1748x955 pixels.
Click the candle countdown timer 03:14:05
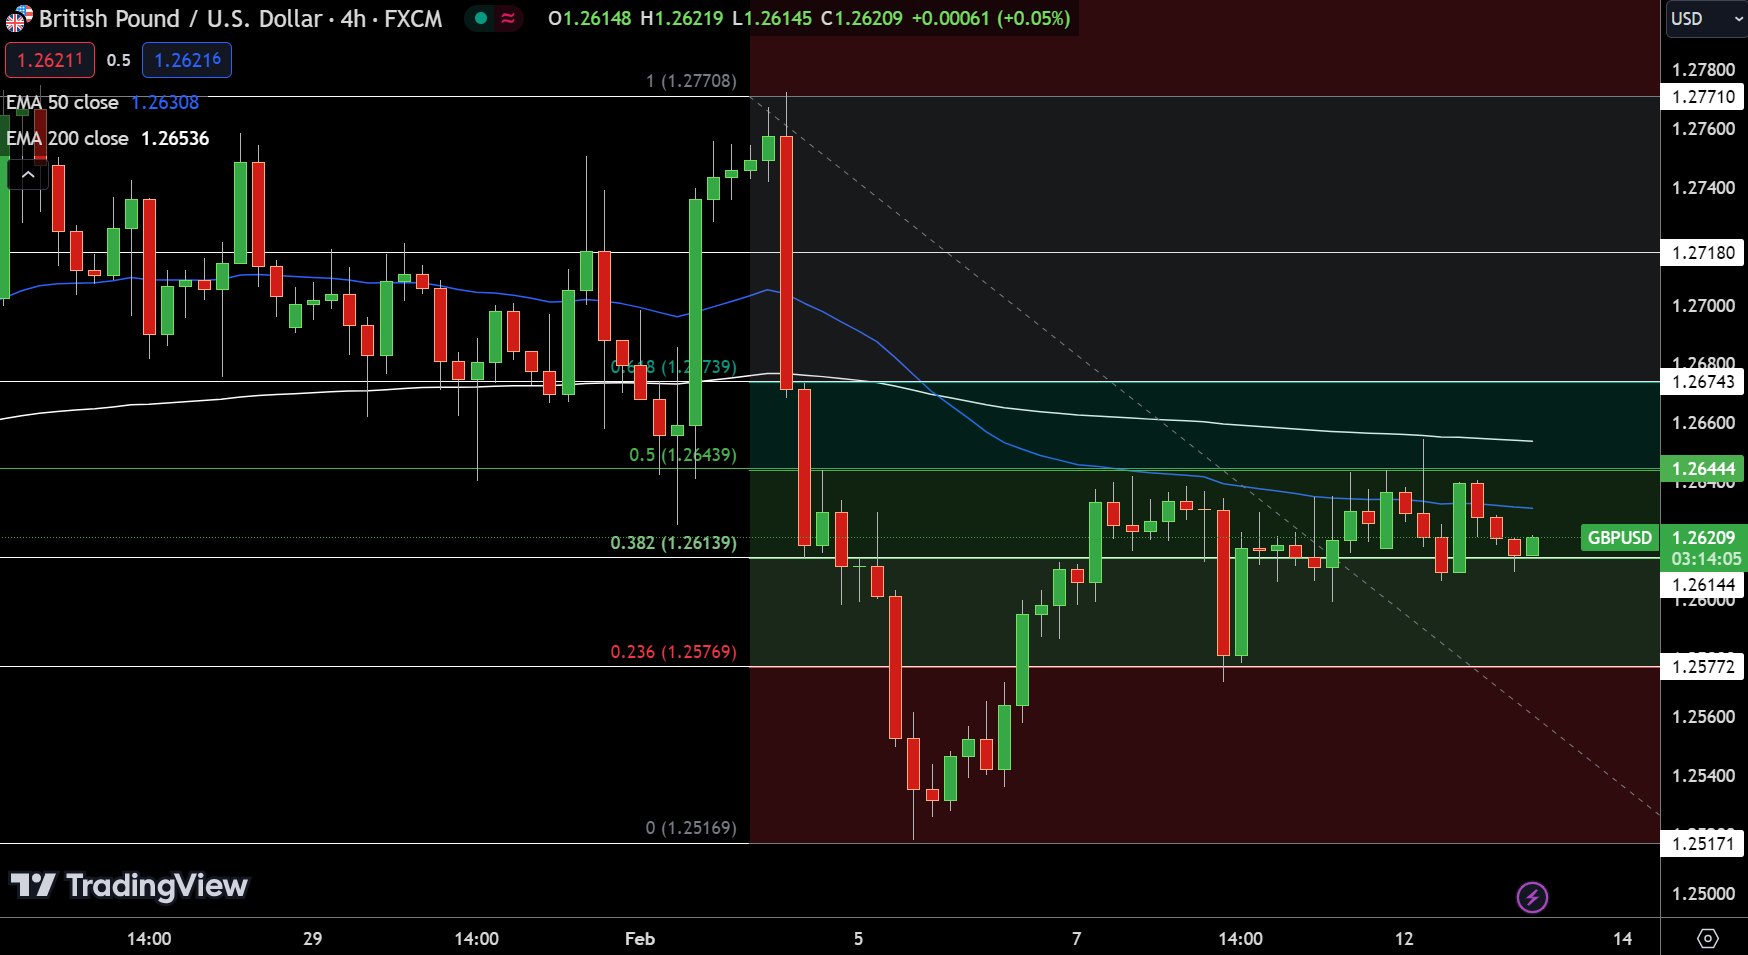[x=1706, y=559]
